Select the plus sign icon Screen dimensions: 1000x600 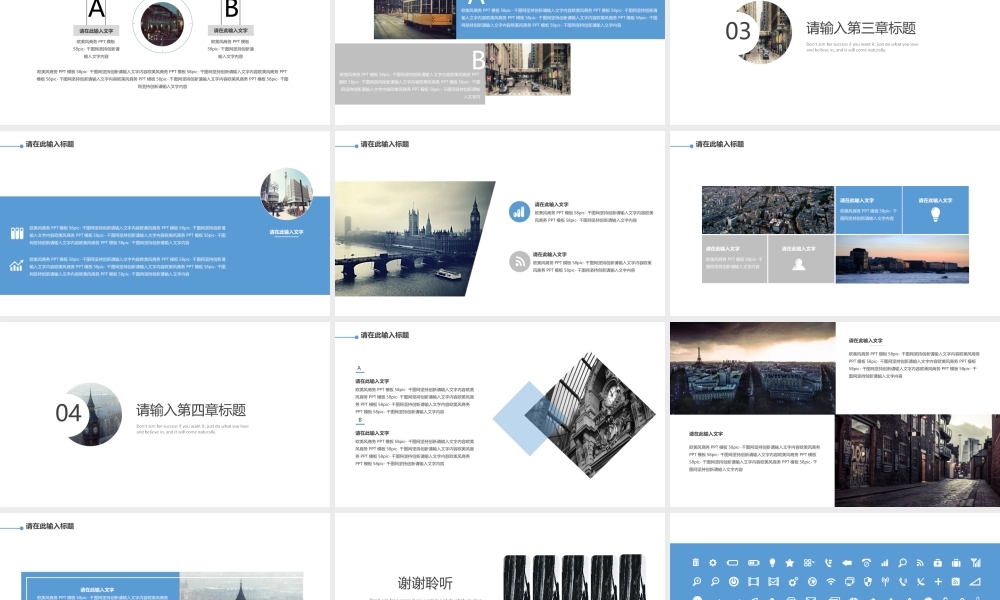pos(938,582)
